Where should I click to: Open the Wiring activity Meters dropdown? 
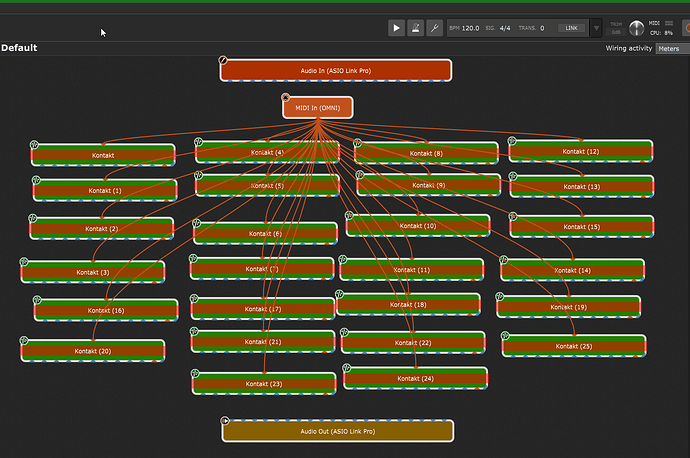672,49
